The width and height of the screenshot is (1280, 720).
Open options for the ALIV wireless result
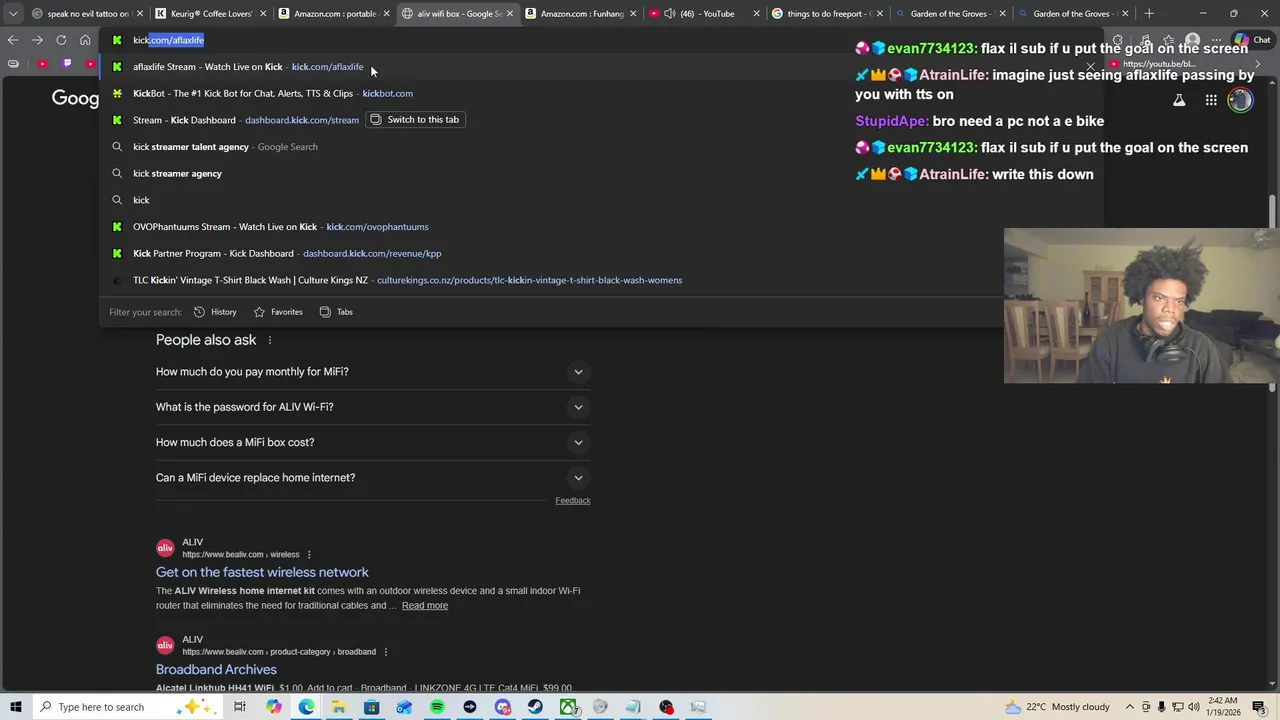tap(309, 555)
